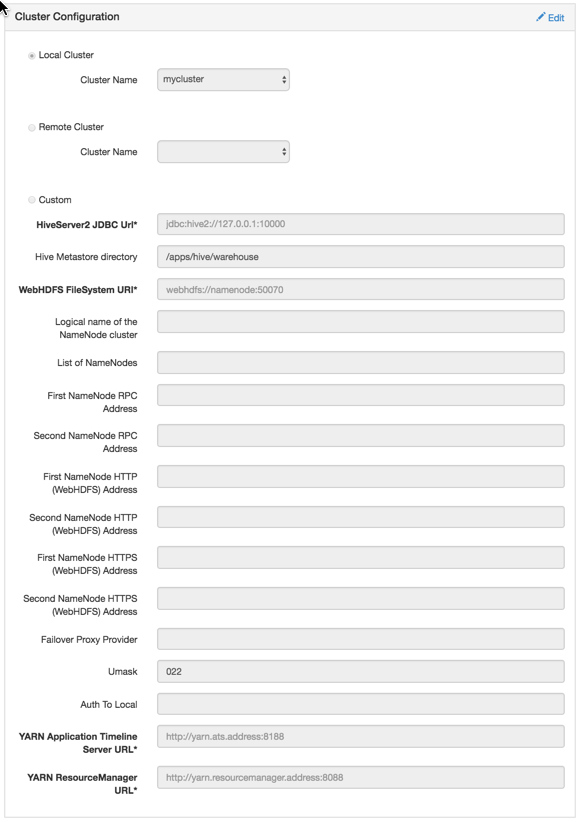
Task: Click the YARN Application Timeline Server URL field
Action: (x=361, y=737)
